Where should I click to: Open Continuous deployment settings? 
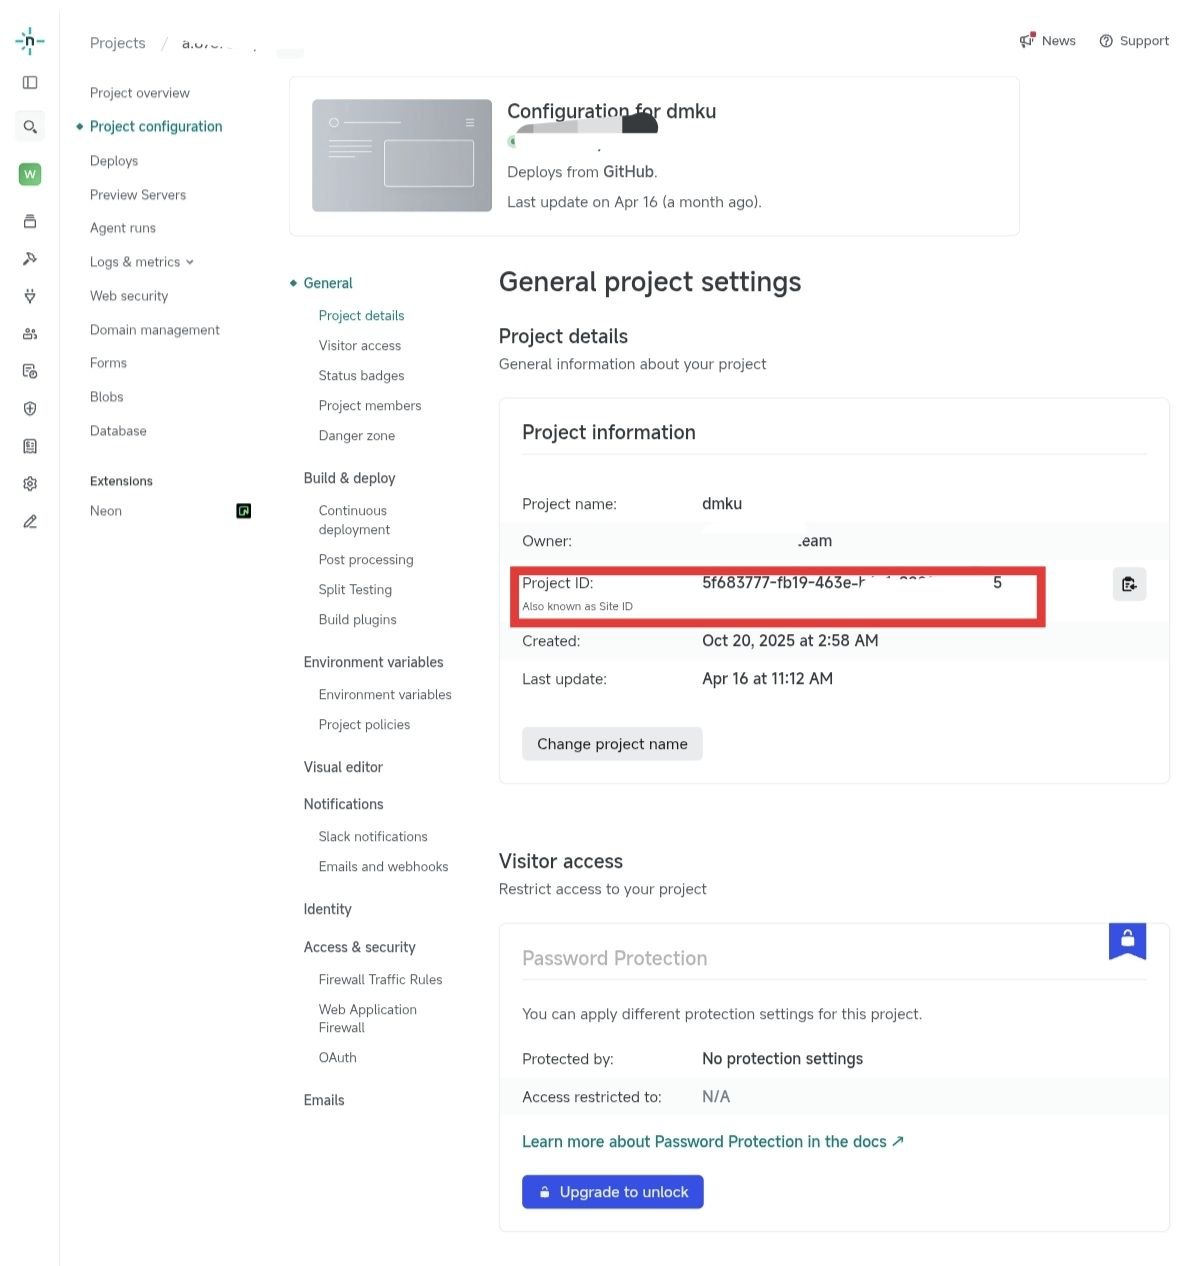coord(355,520)
